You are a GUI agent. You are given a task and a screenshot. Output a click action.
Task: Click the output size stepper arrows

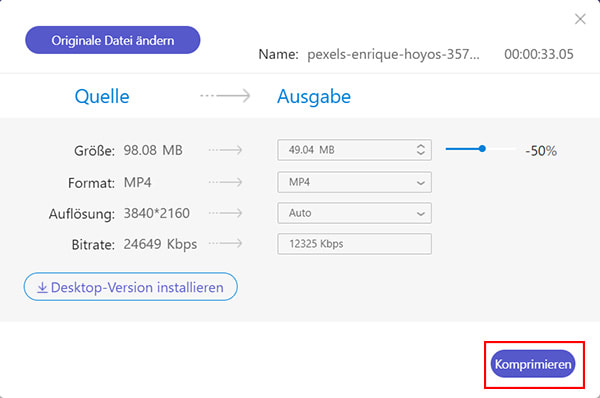[x=421, y=150]
